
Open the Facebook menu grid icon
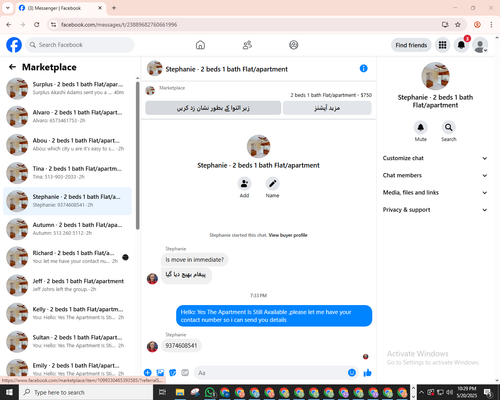click(442, 45)
